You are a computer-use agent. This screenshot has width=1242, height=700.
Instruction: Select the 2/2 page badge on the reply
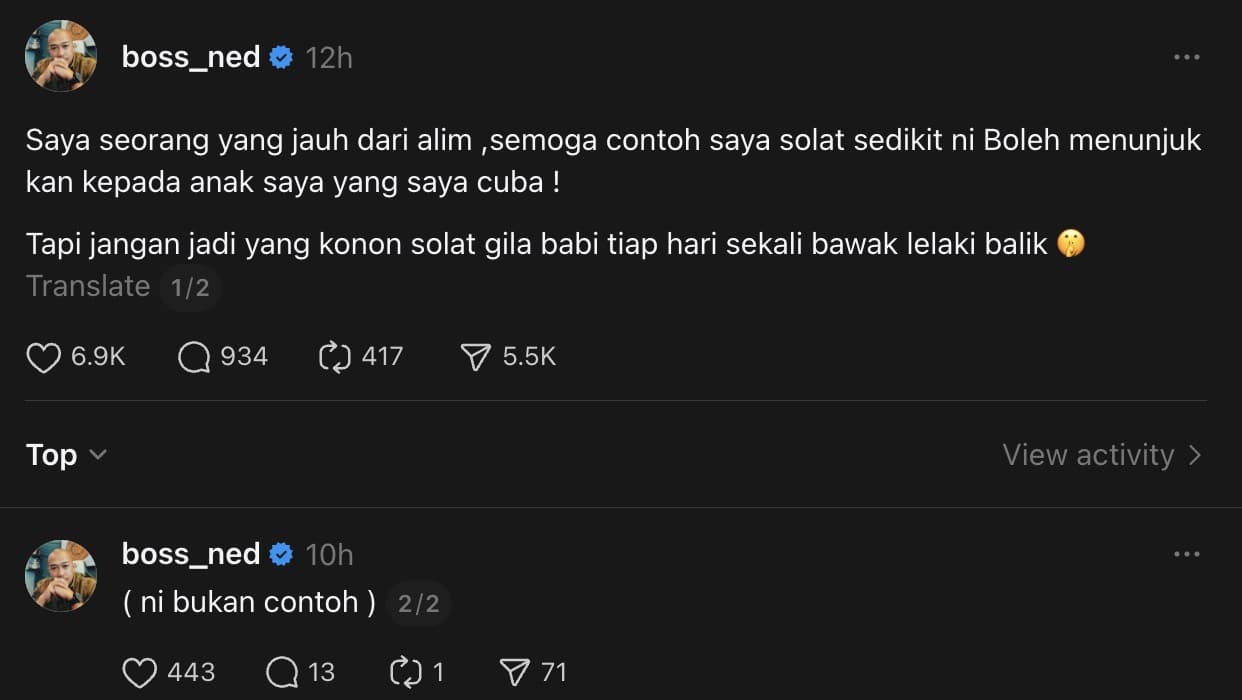[419, 602]
